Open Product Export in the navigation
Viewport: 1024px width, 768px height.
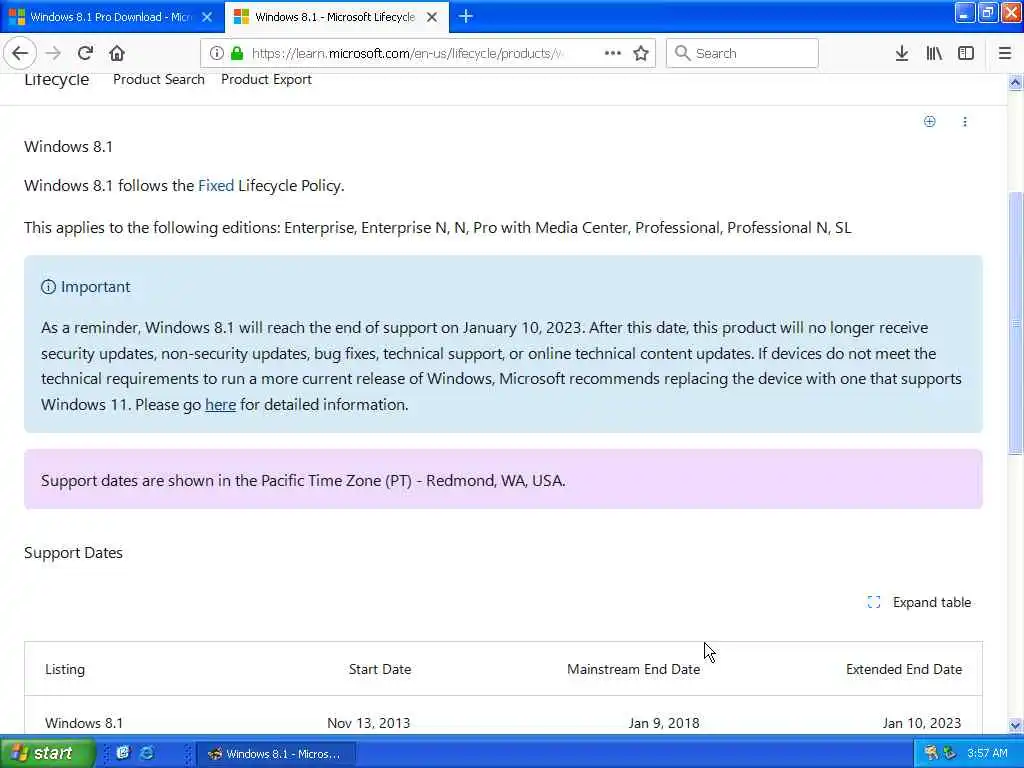click(x=266, y=79)
